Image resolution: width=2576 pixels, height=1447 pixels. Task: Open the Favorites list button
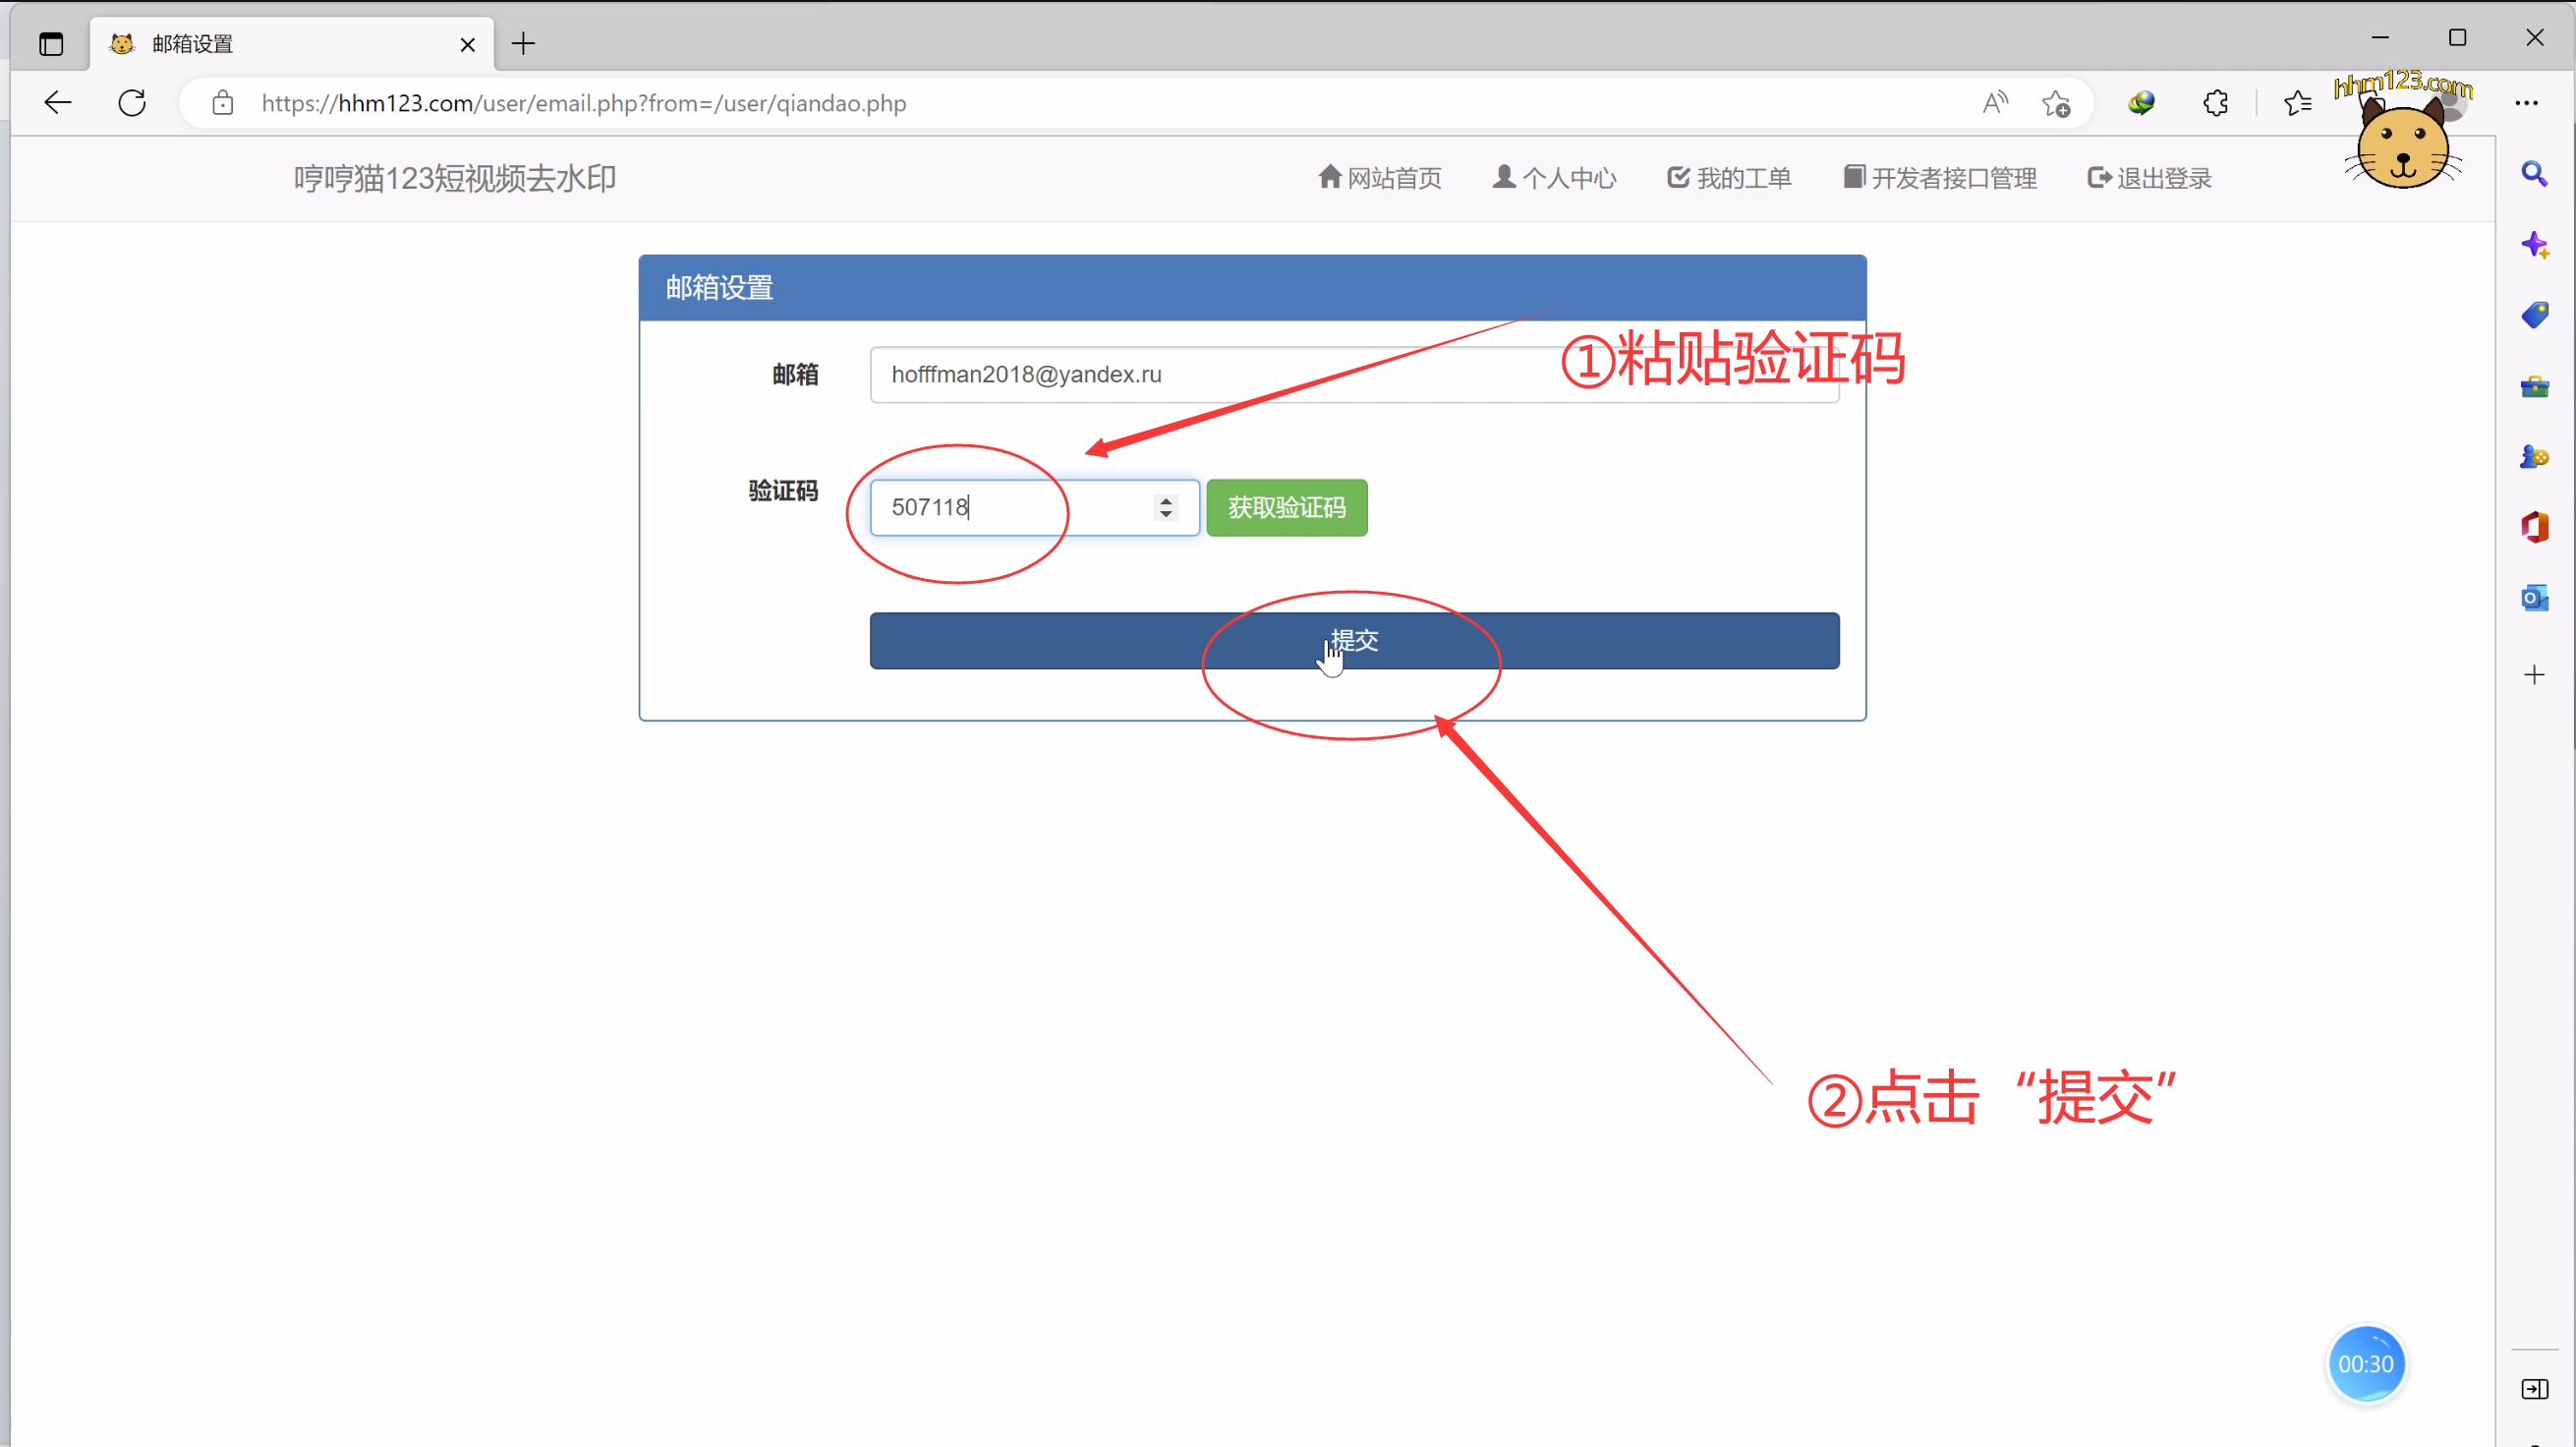click(2297, 103)
